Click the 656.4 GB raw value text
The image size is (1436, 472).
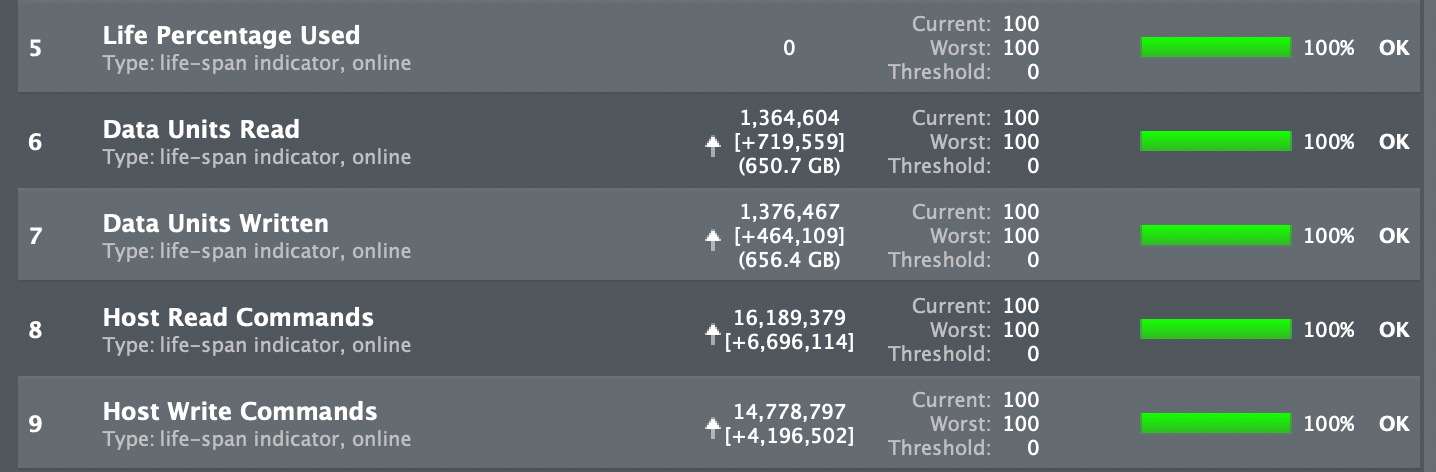(789, 260)
